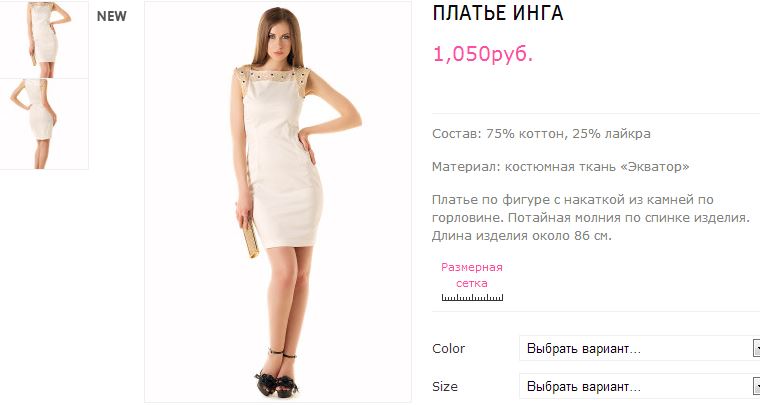The height and width of the screenshot is (405, 760).
Task: Click the Материал fabric description line
Action: [560, 167]
